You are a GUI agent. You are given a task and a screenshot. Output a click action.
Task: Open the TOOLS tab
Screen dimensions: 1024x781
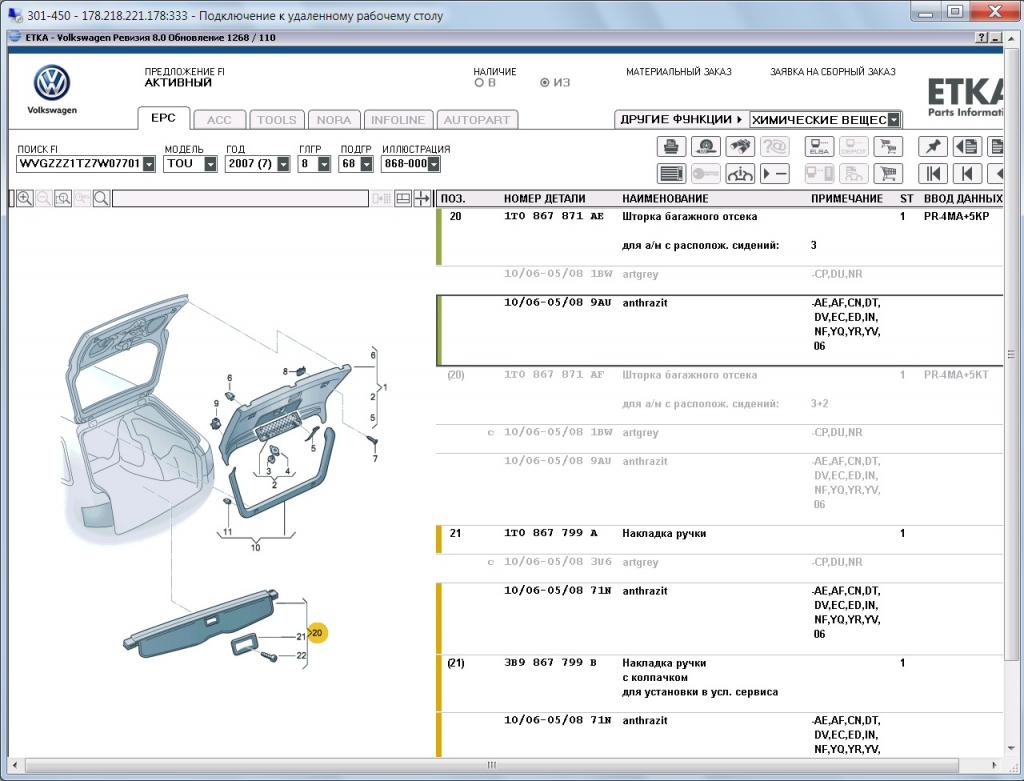277,120
